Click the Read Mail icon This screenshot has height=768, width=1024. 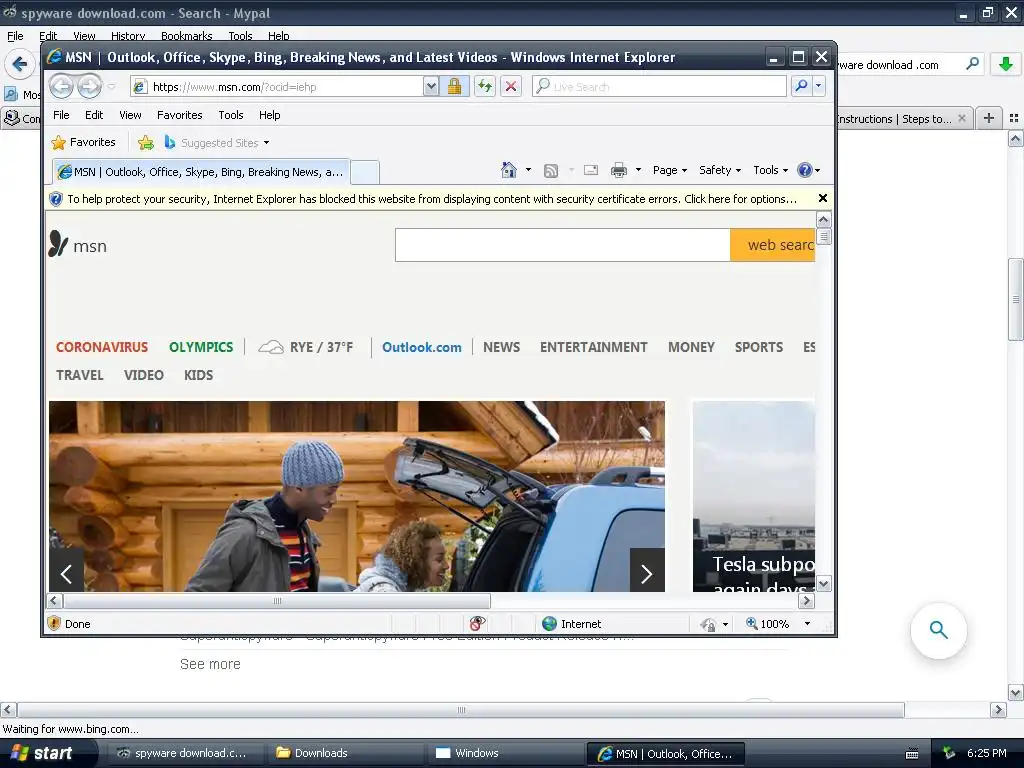coord(591,170)
